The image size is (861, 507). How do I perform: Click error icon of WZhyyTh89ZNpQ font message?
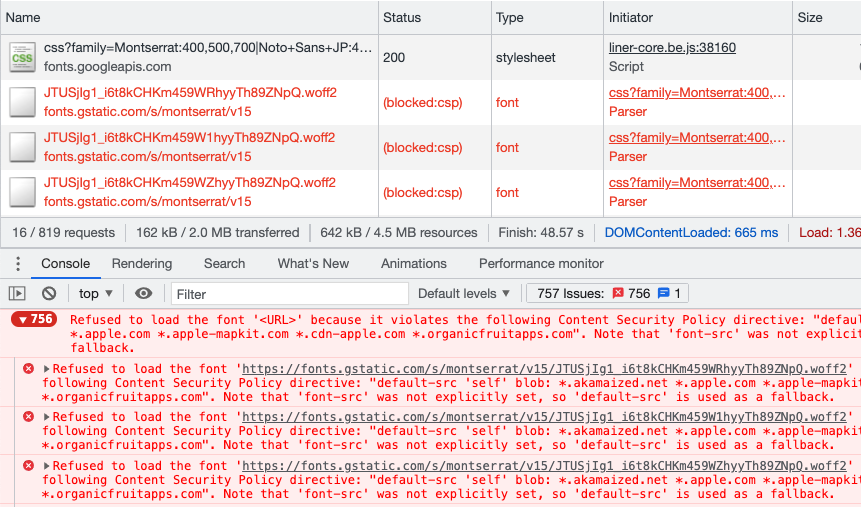pos(29,466)
